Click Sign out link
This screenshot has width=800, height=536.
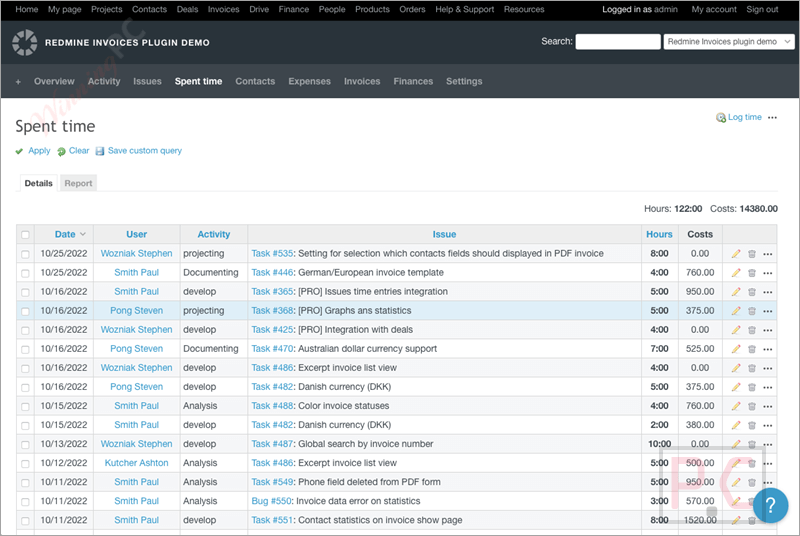click(x=762, y=9)
